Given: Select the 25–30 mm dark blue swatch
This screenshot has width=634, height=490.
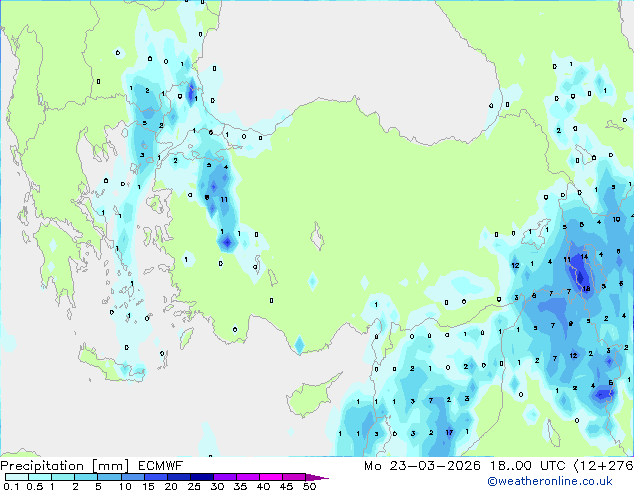Looking at the screenshot, I should (x=202, y=477).
